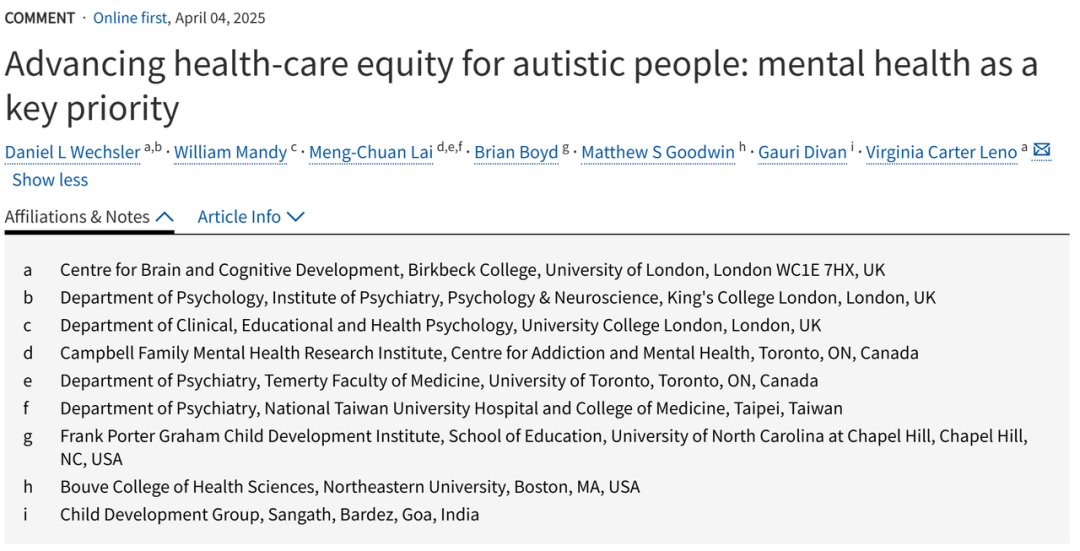Expand the Article Info chevron
This screenshot has height=551, width=1080.
[295, 217]
